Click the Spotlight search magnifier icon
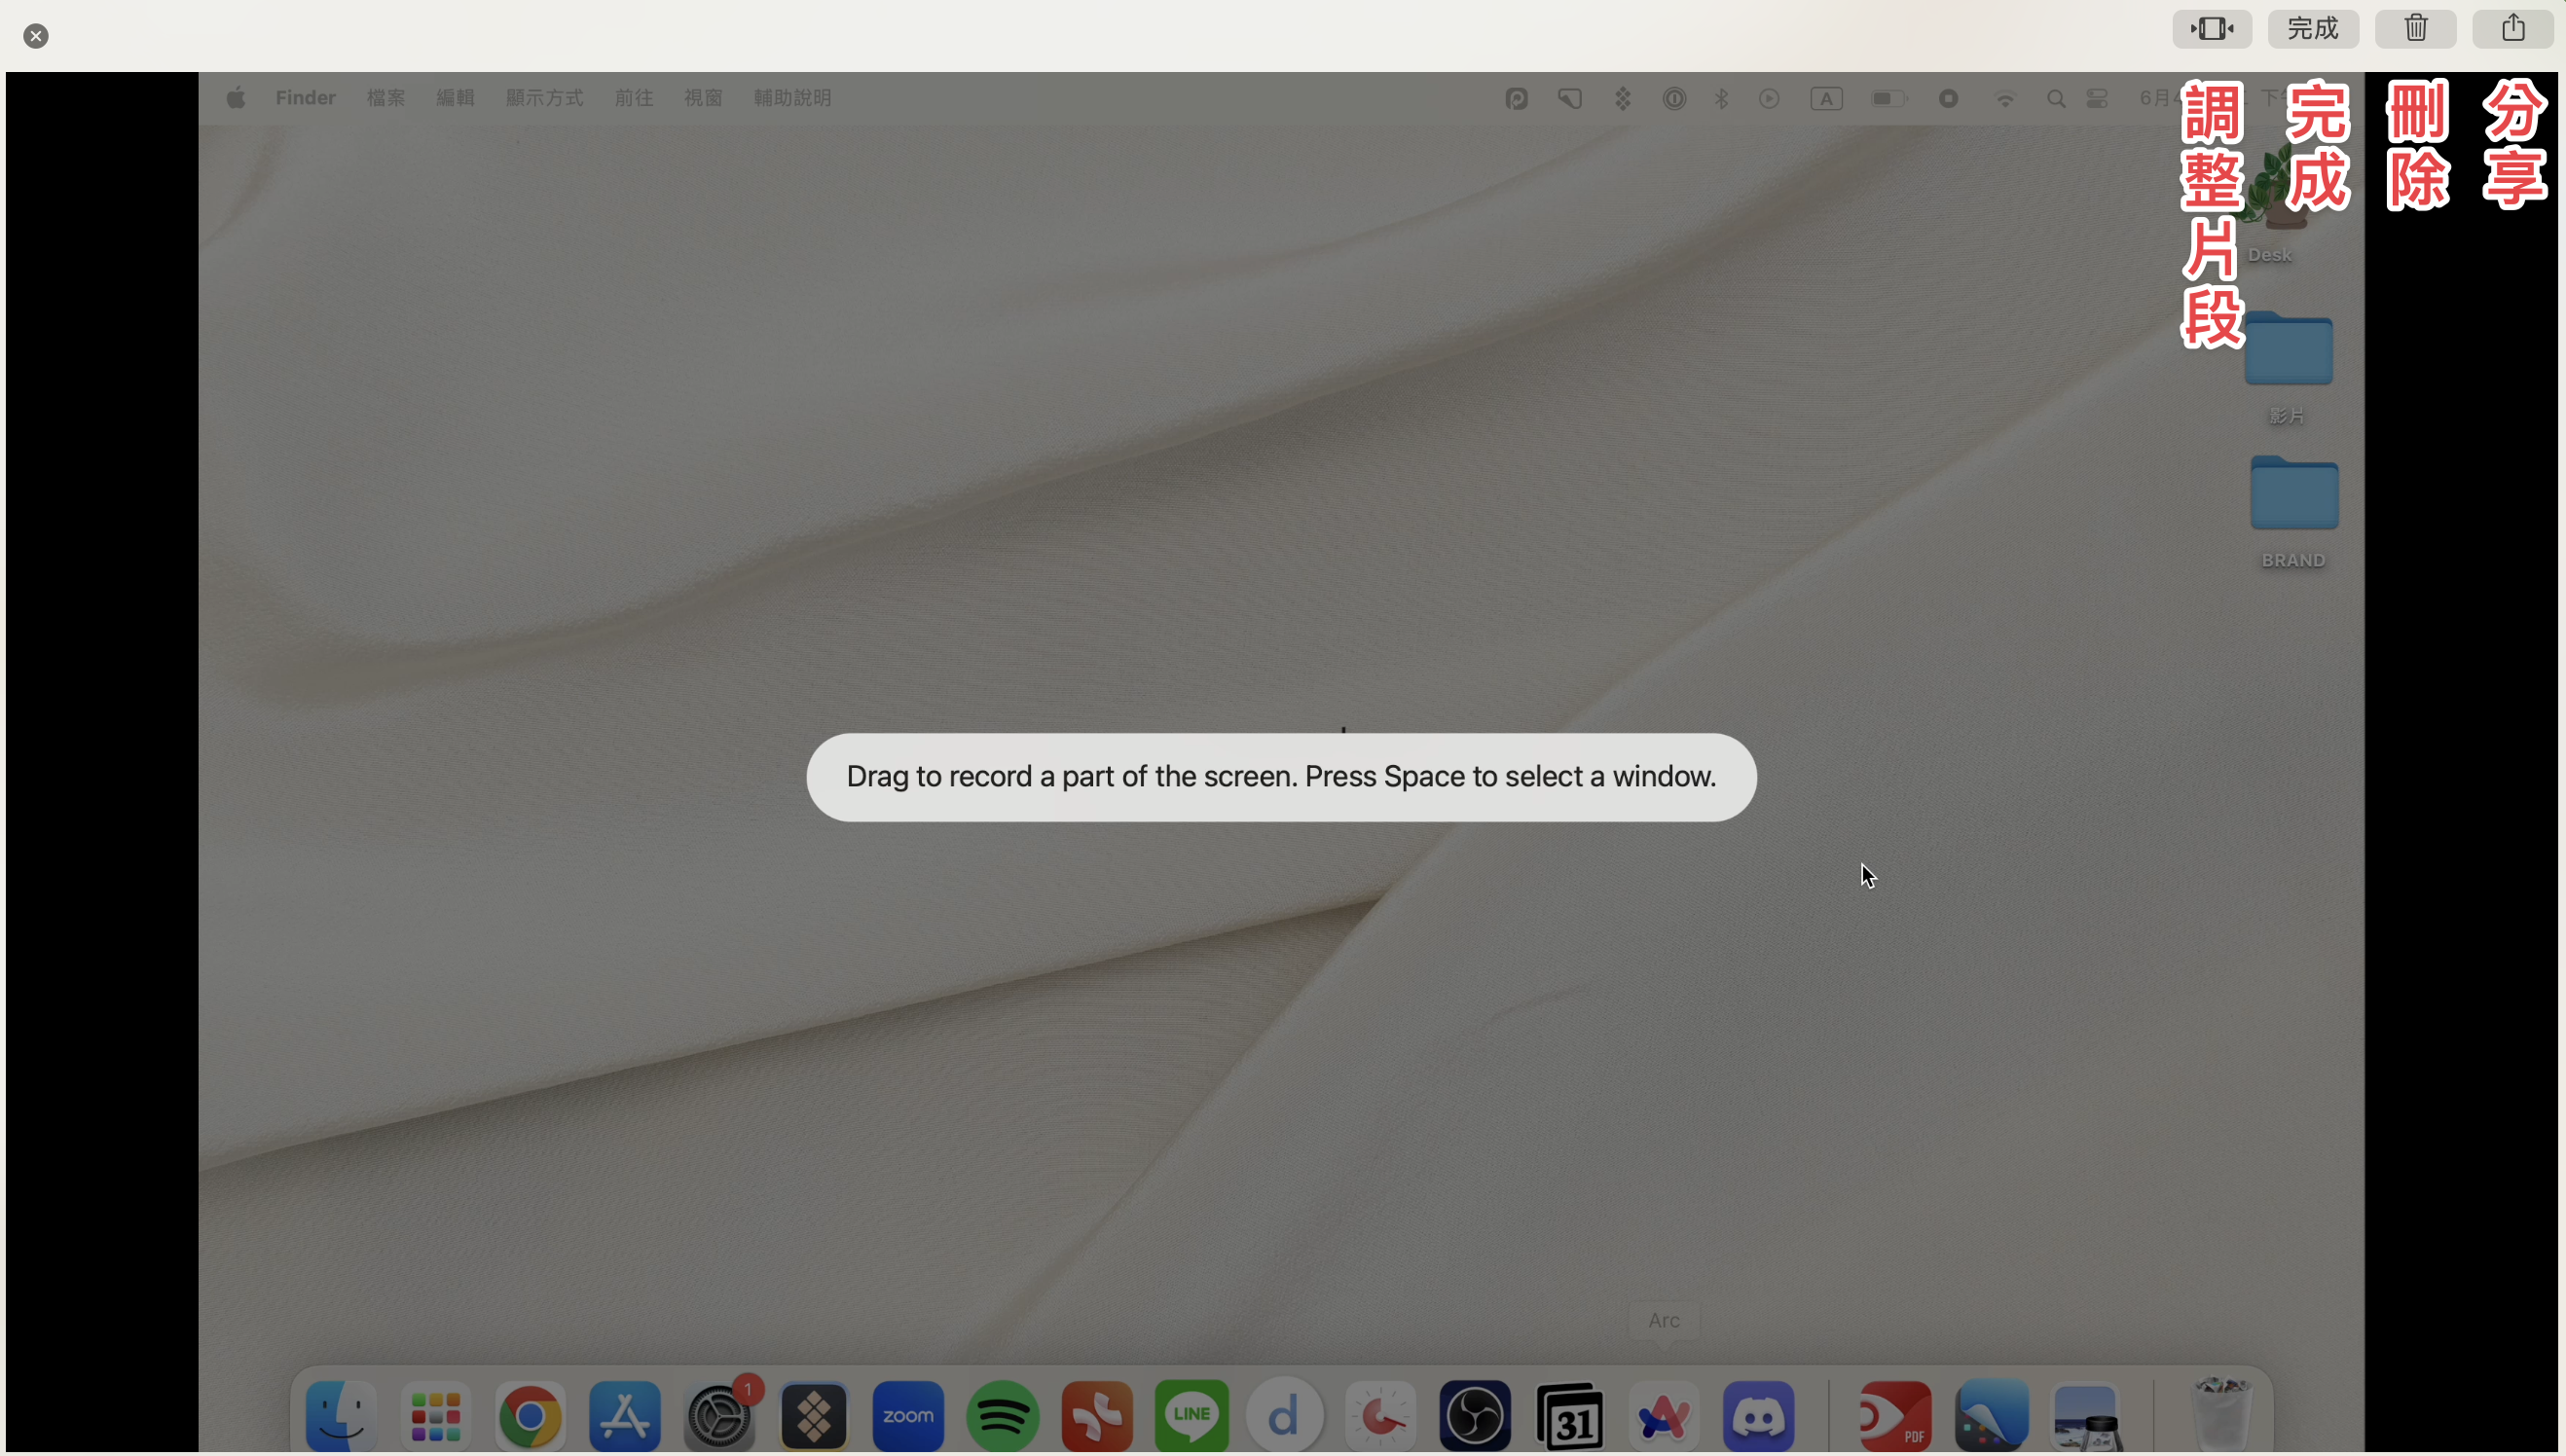 pos(2055,98)
